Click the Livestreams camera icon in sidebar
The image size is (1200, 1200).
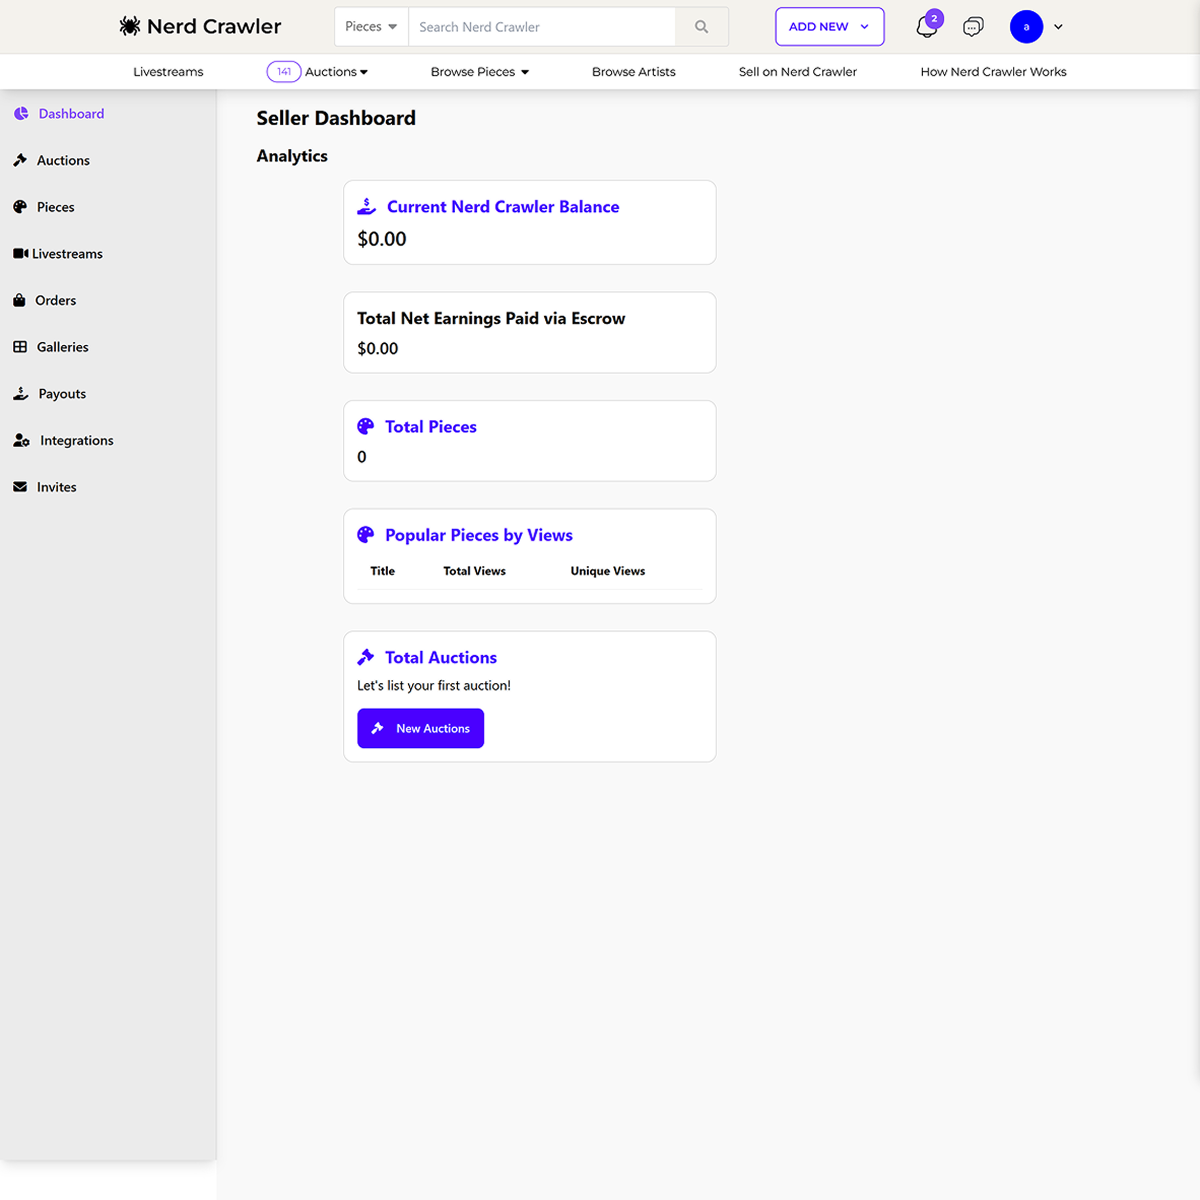[x=21, y=253]
